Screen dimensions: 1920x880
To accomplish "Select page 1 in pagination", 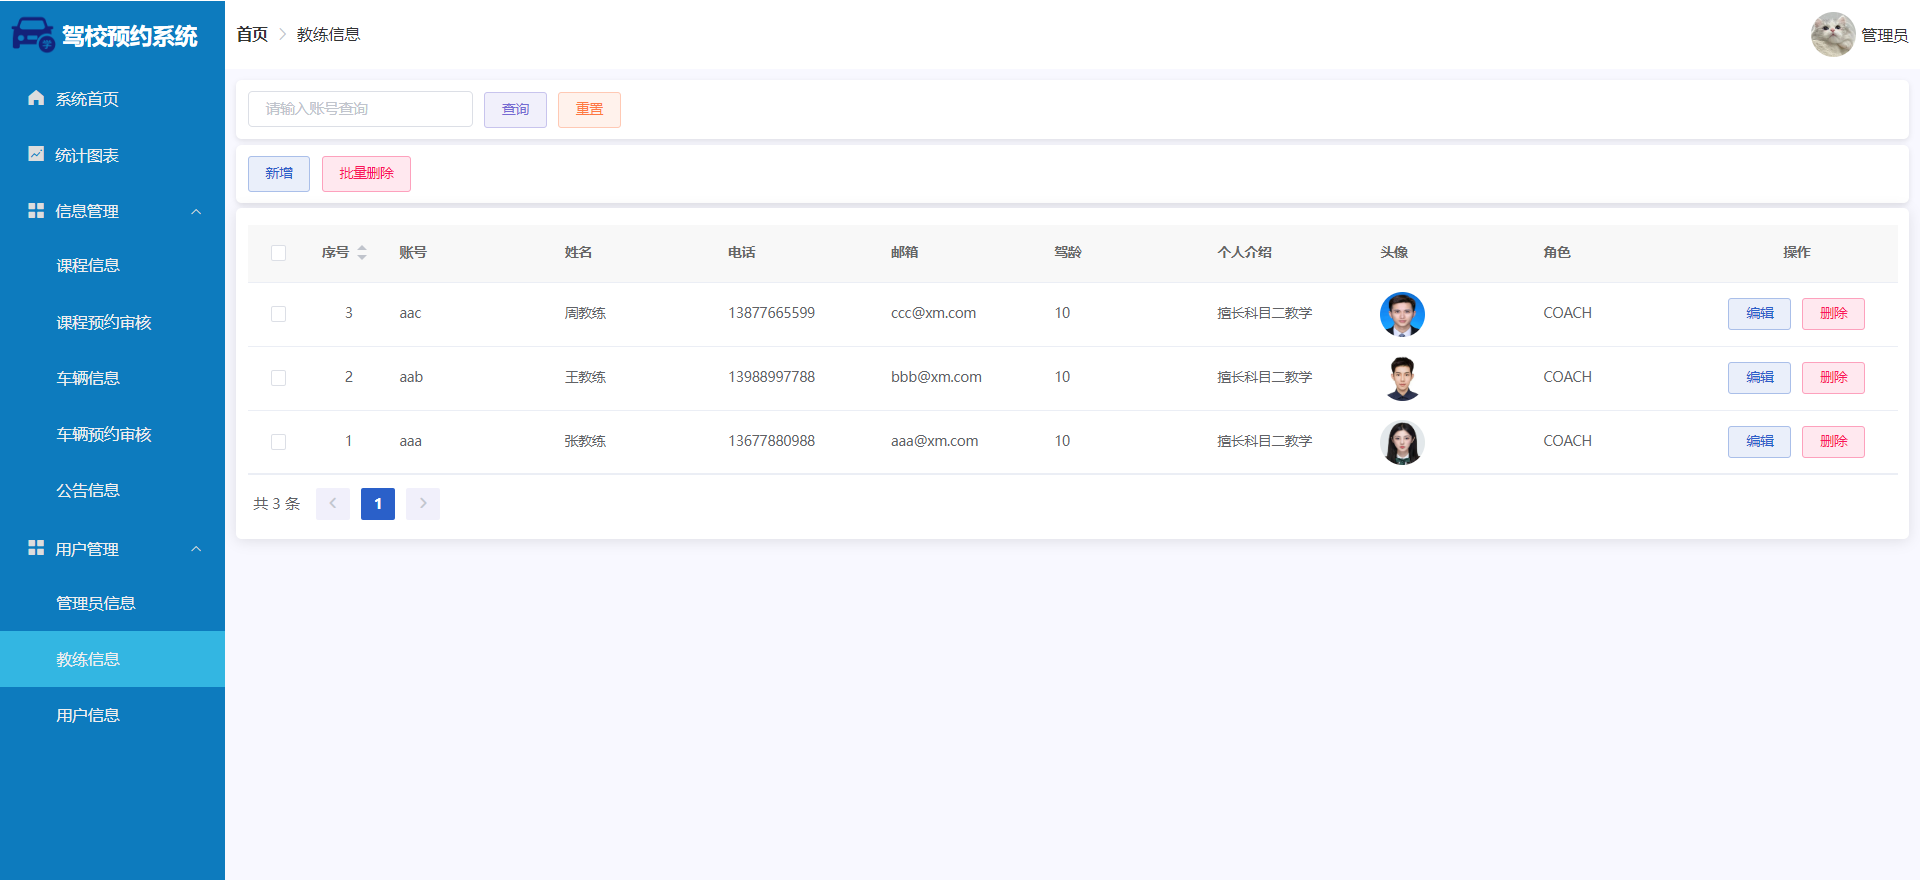I will (378, 504).
